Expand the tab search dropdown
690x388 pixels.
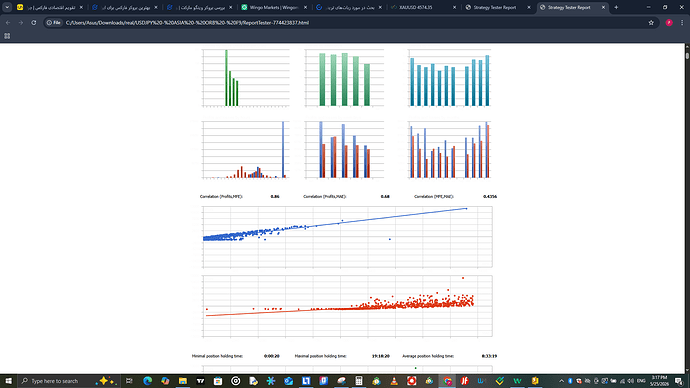coord(7,7)
